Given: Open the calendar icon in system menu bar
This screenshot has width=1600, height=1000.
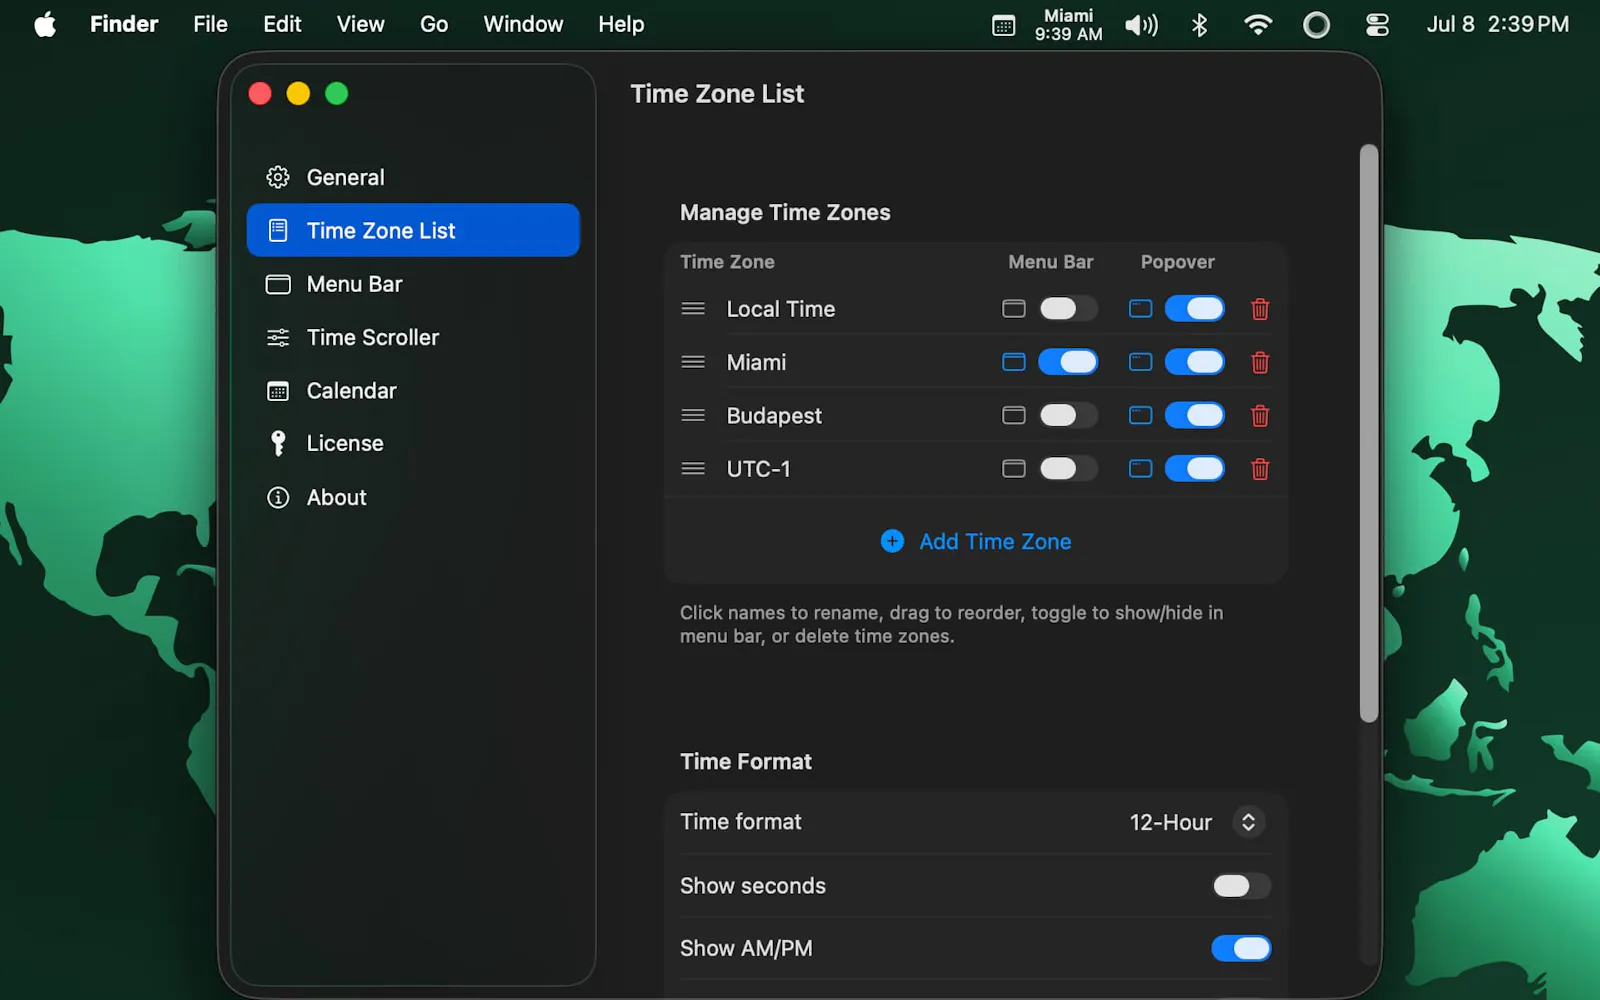Looking at the screenshot, I should click(x=1003, y=25).
